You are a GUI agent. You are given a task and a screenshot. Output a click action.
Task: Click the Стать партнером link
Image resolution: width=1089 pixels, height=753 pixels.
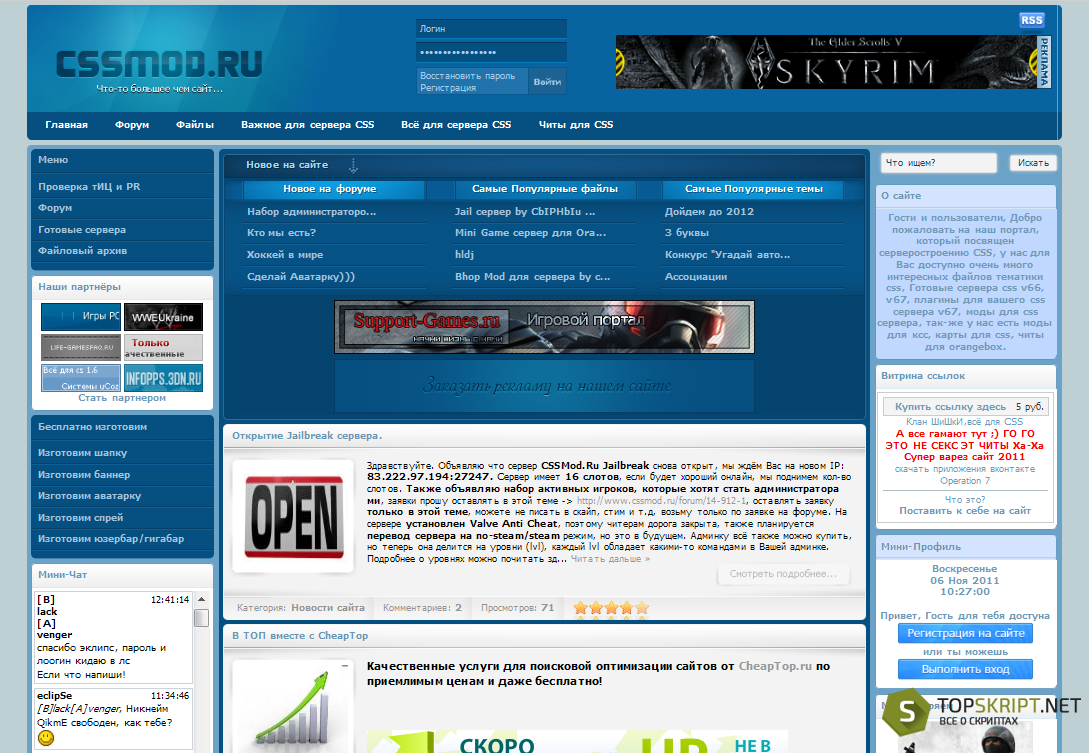tap(122, 398)
